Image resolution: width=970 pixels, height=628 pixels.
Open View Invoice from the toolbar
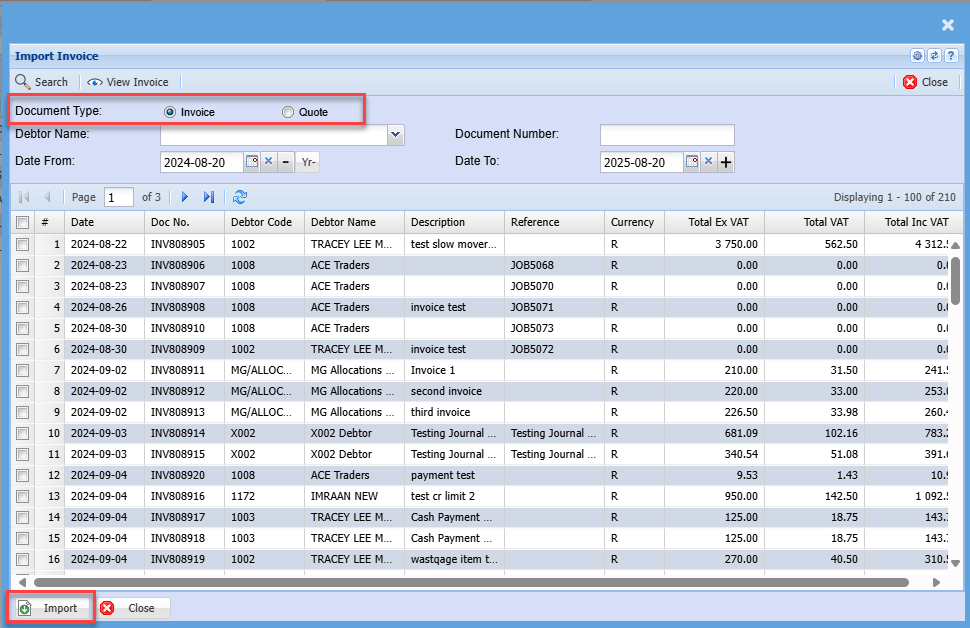coord(128,82)
